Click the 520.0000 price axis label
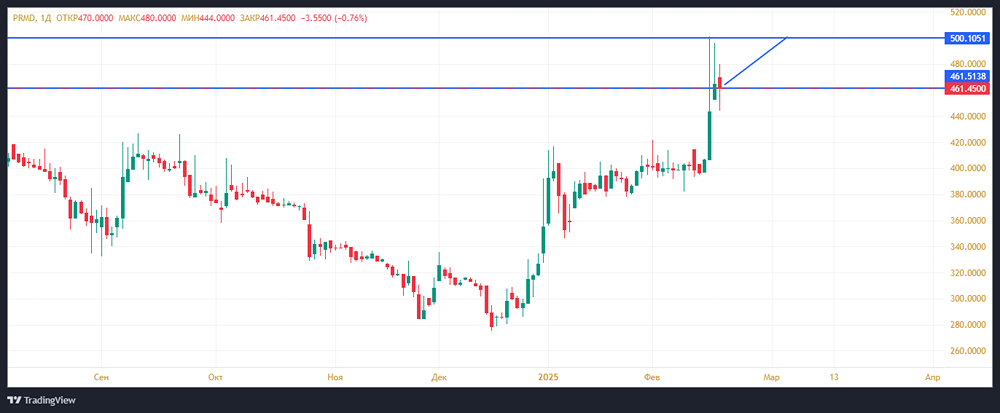The width and height of the screenshot is (1000, 413). [969, 12]
